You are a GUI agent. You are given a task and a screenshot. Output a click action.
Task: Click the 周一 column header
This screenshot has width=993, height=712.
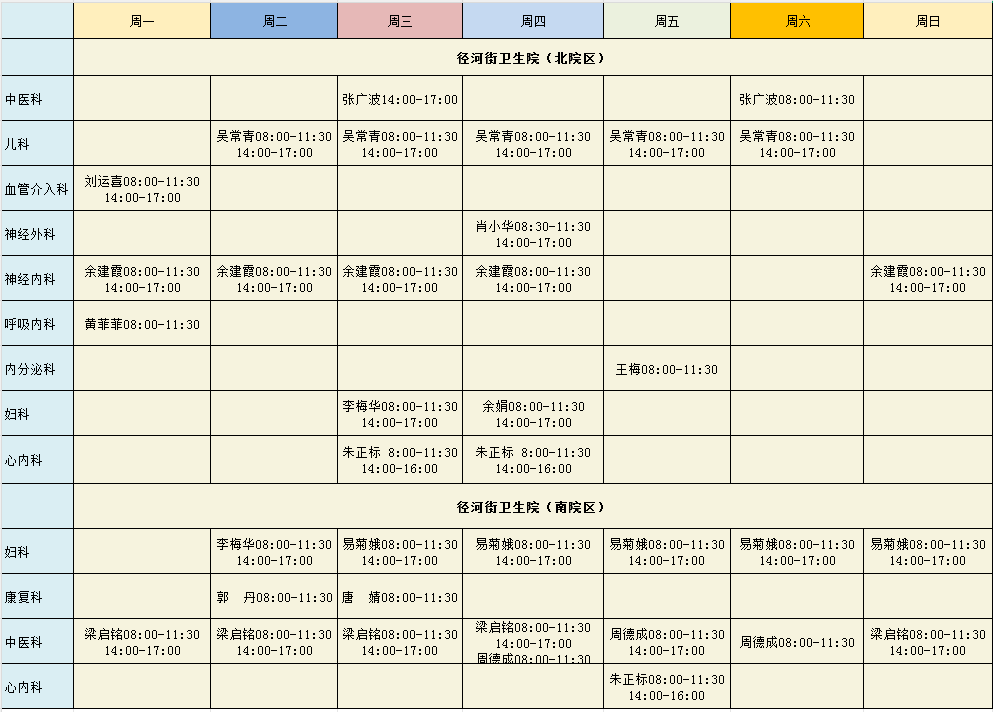coord(142,21)
